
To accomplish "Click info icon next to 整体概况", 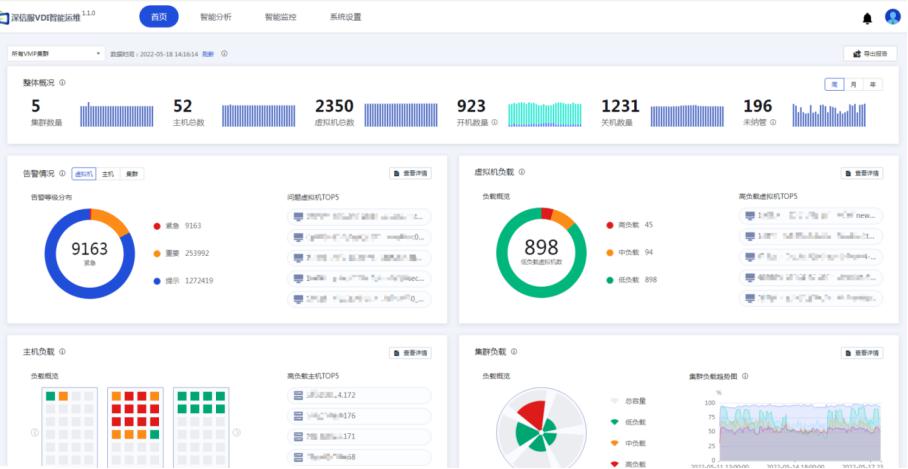I will click(62, 83).
